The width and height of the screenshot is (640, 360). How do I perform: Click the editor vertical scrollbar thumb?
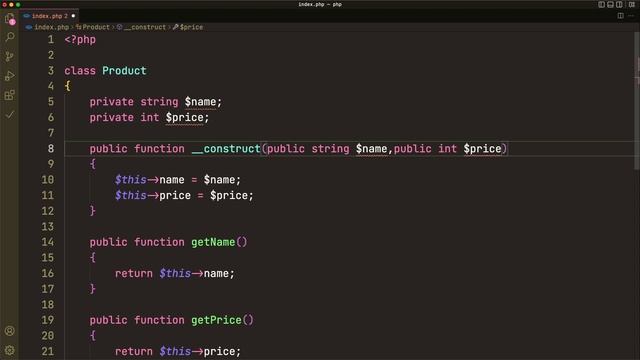click(637, 100)
